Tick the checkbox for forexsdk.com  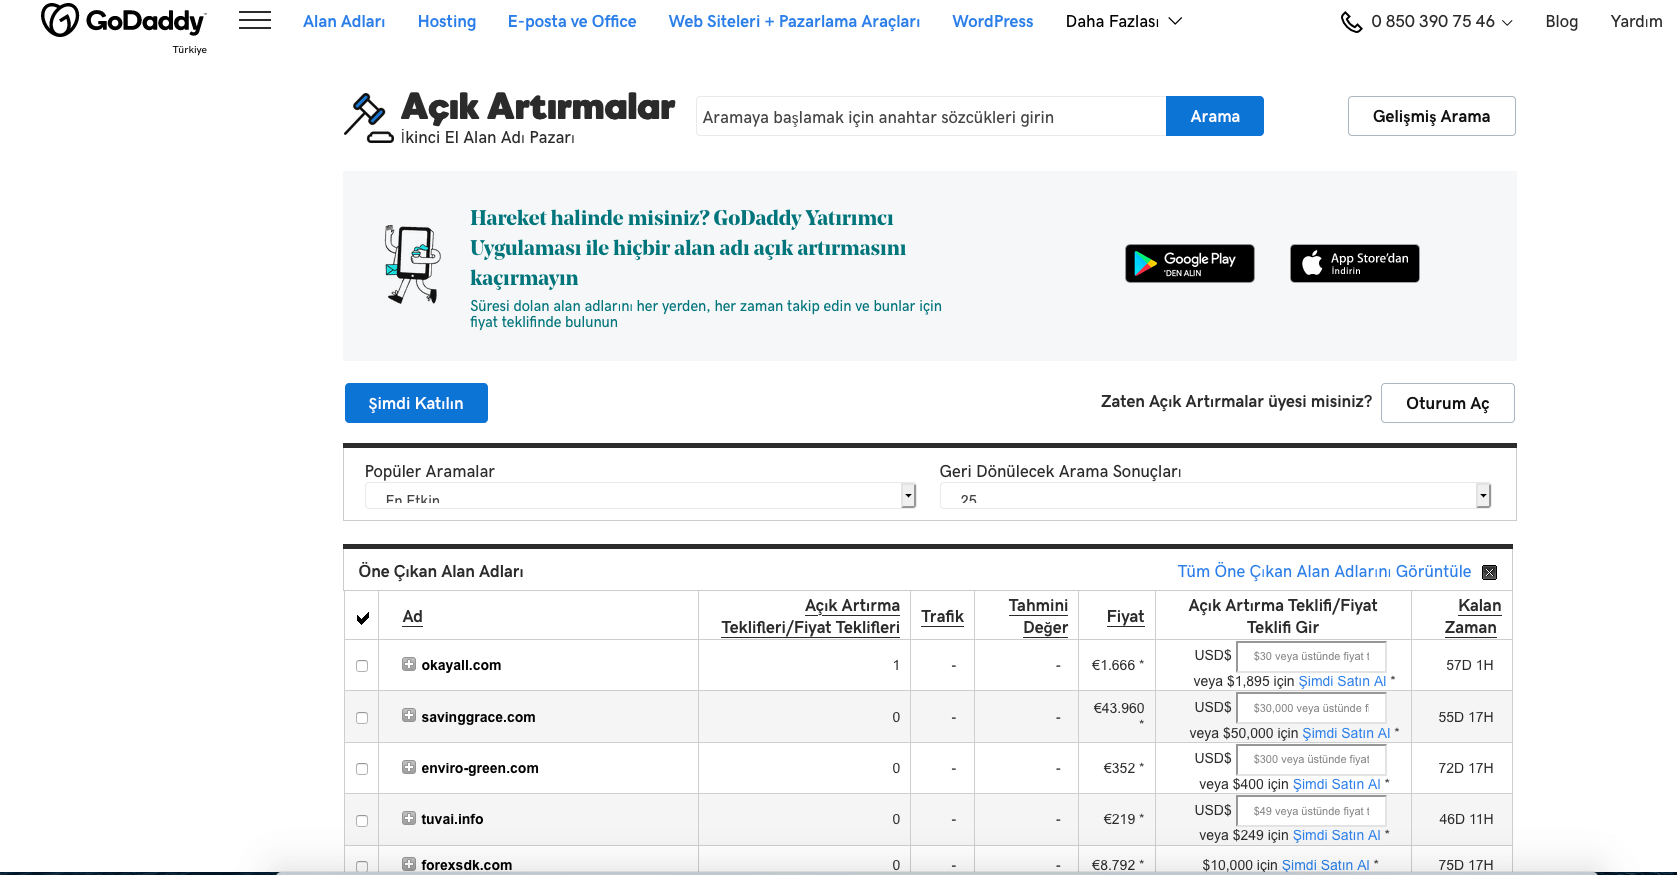click(362, 867)
